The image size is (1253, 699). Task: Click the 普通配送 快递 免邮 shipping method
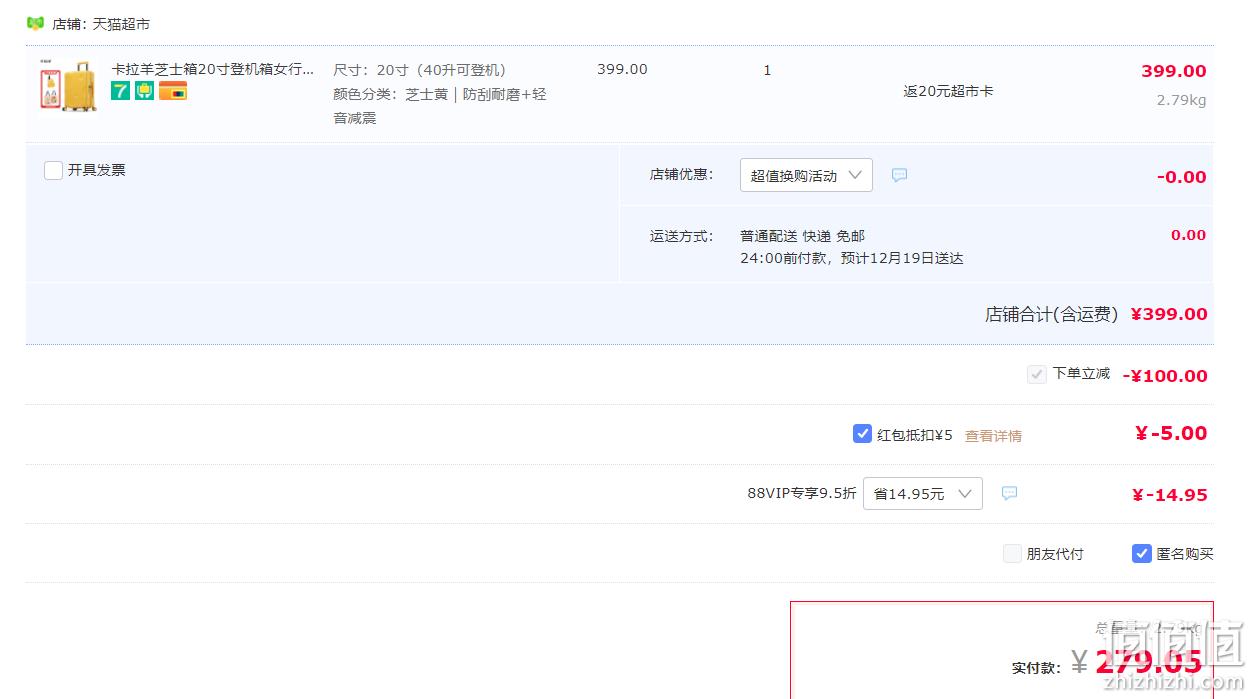[x=802, y=236]
